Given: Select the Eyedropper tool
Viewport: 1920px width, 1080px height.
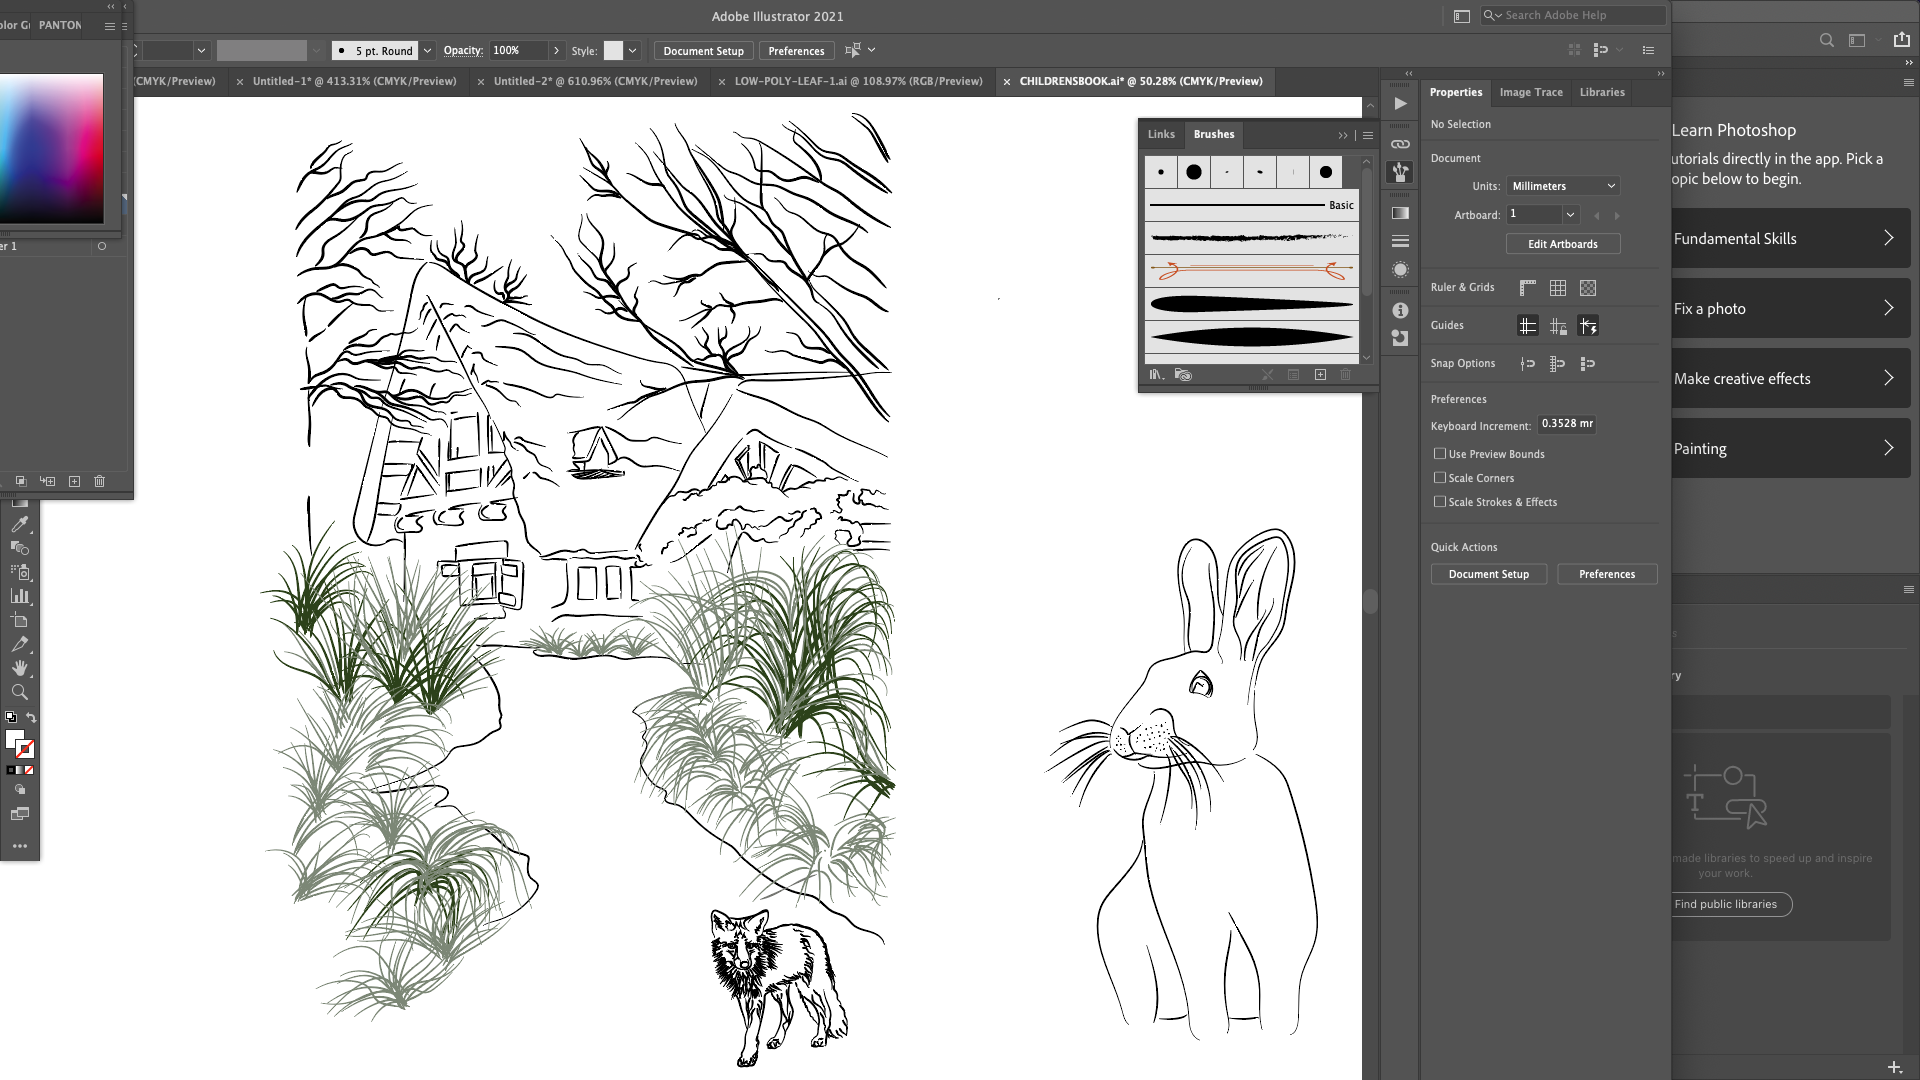Looking at the screenshot, I should click(x=19, y=524).
